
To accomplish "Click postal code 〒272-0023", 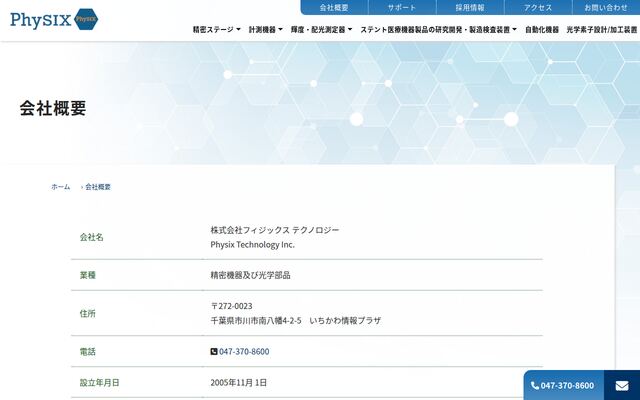I will pos(231,306).
